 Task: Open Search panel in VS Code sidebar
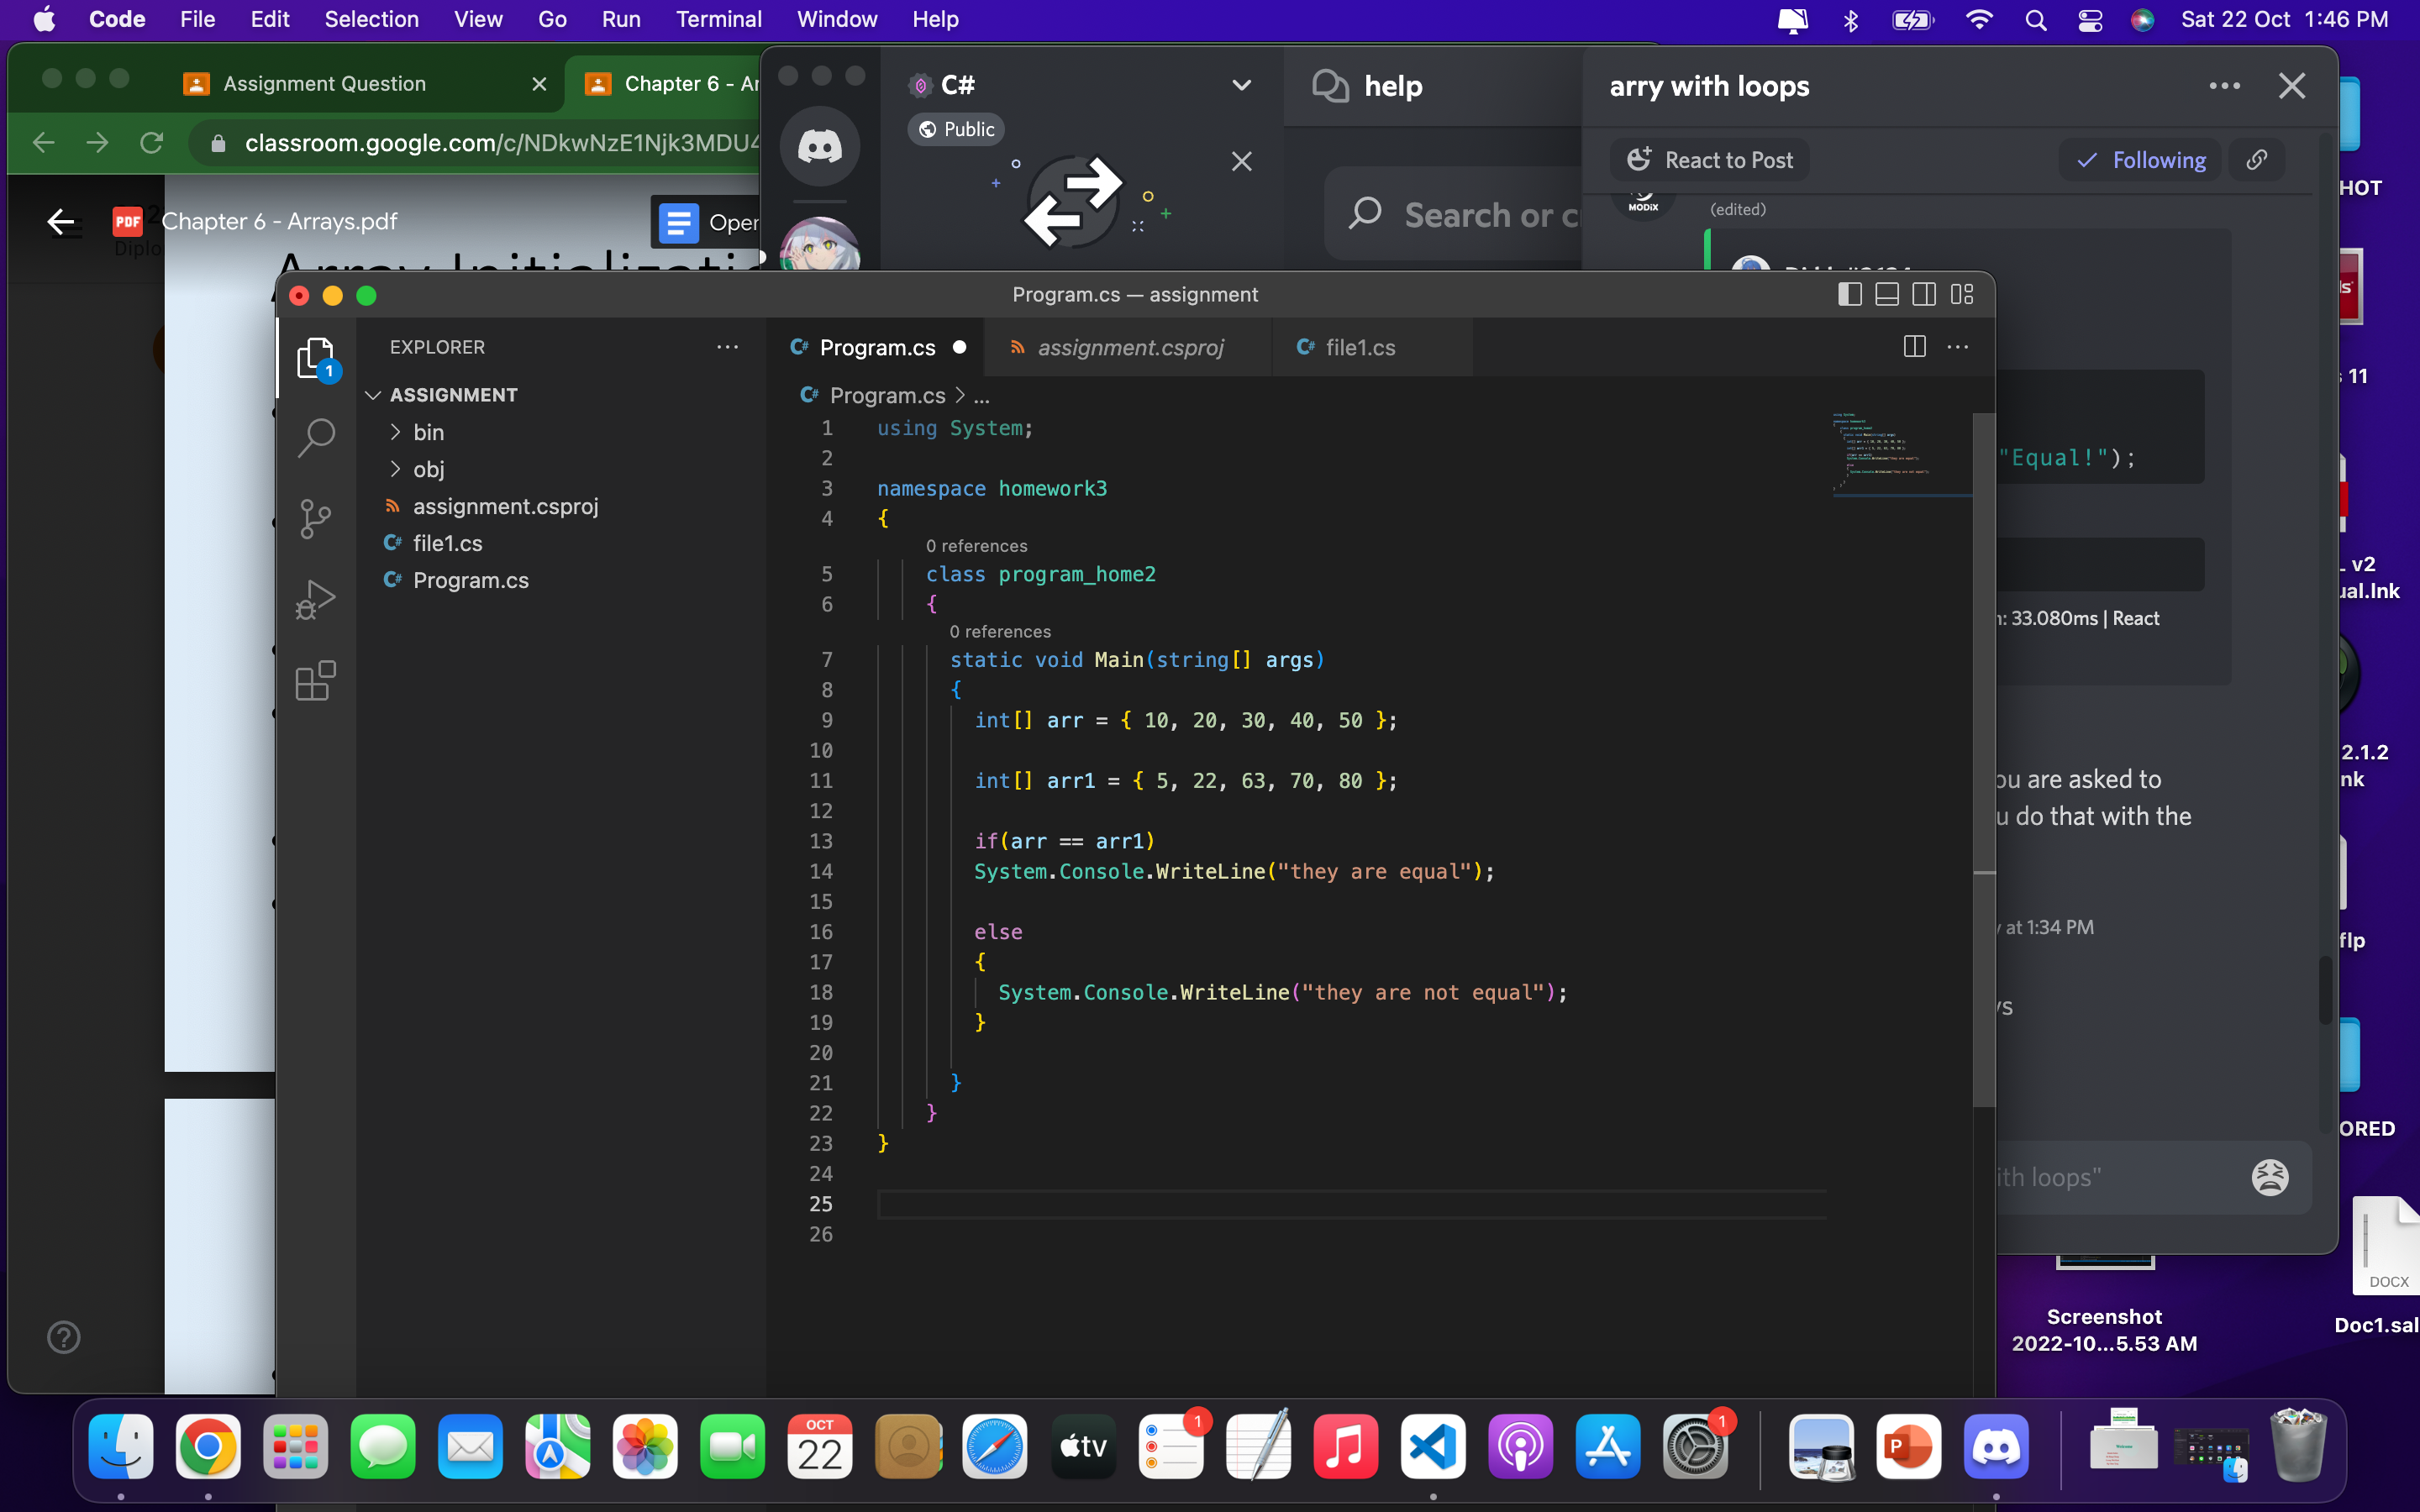point(315,437)
